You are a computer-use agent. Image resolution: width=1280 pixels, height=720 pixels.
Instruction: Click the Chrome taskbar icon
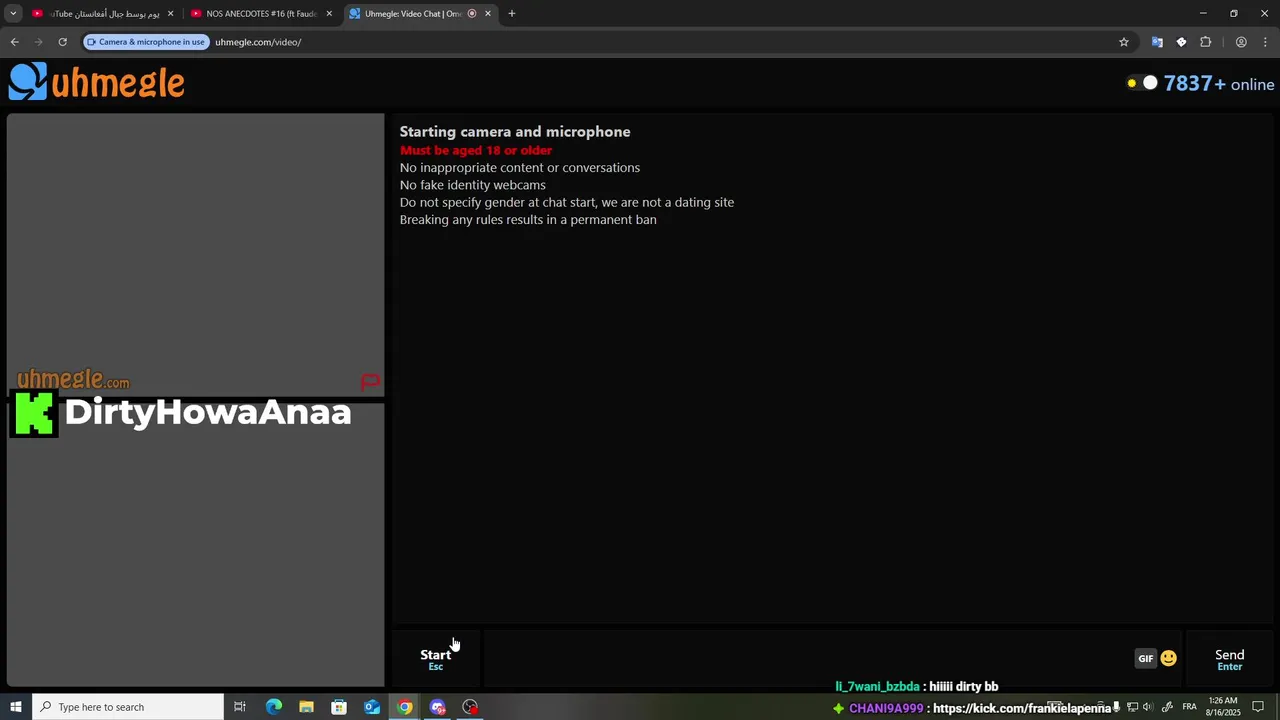point(404,707)
